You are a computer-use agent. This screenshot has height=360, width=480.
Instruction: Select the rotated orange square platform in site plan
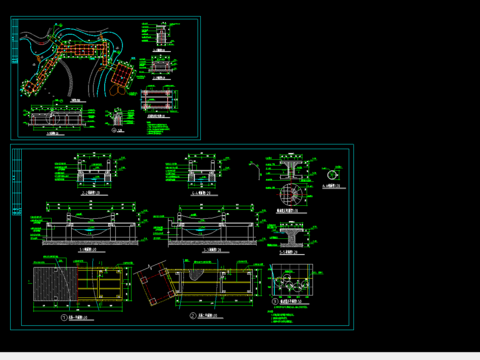(x=122, y=75)
